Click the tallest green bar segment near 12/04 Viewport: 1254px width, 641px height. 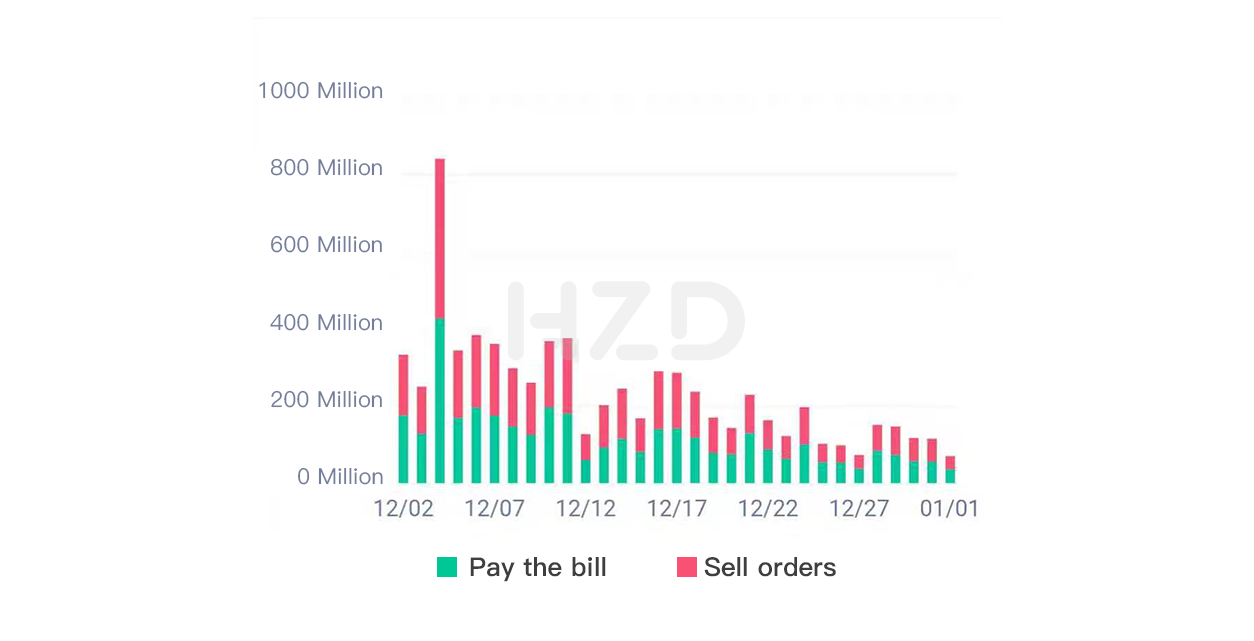440,401
